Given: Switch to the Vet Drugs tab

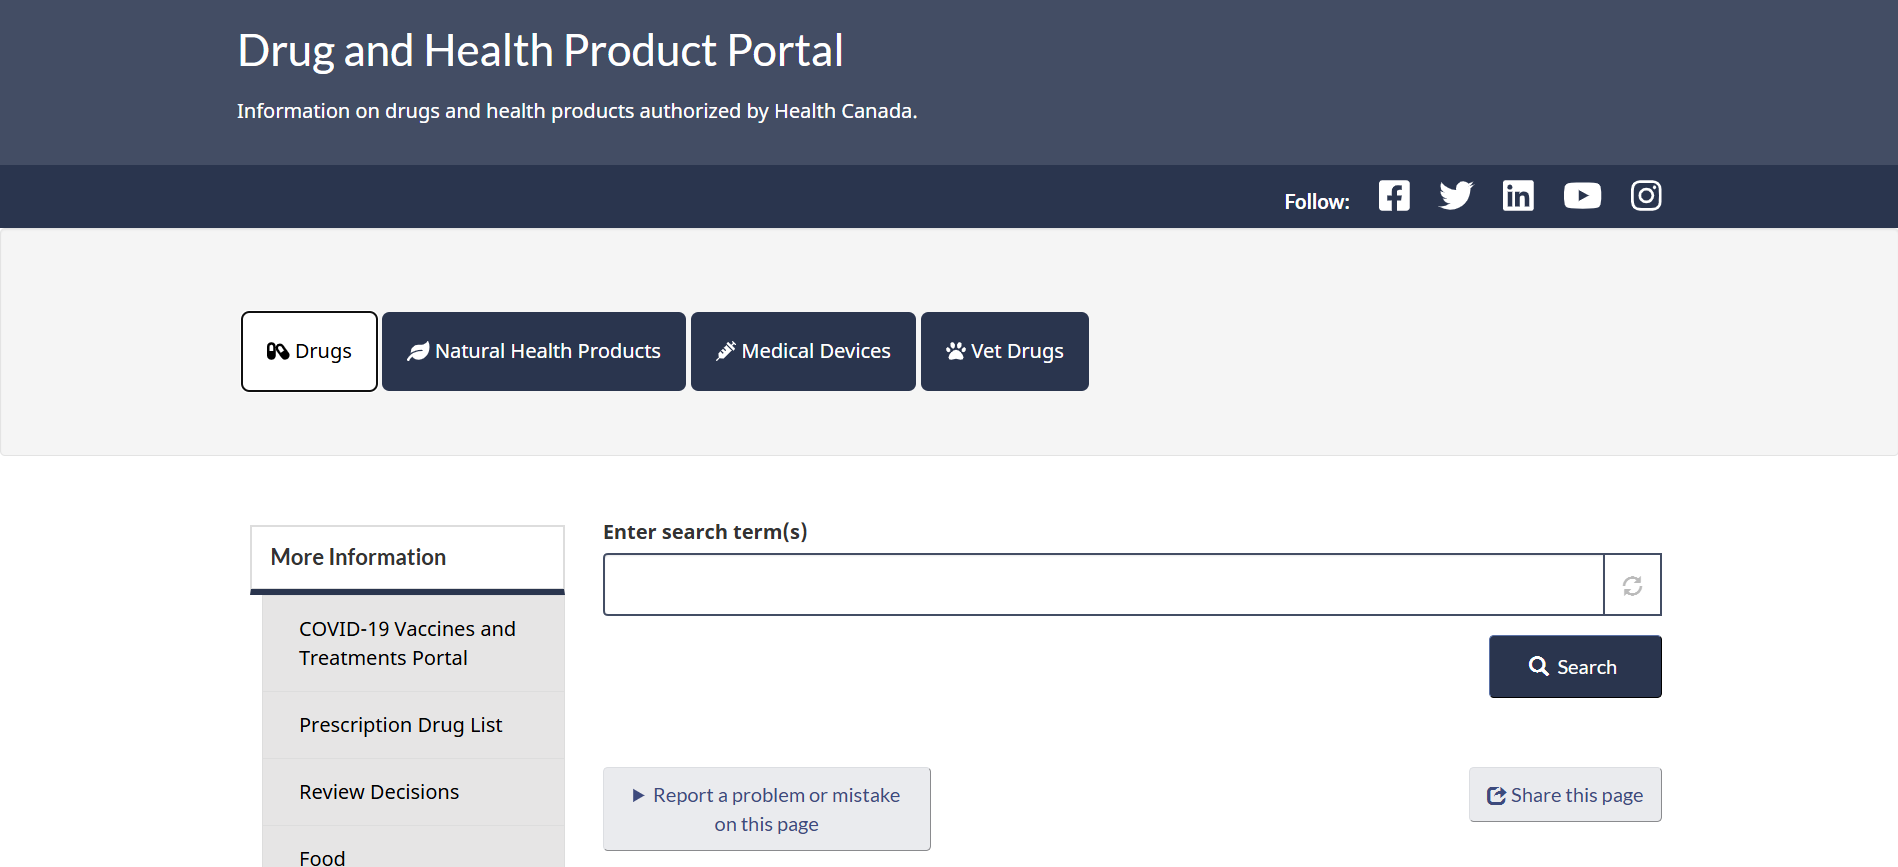Looking at the screenshot, I should [1004, 351].
